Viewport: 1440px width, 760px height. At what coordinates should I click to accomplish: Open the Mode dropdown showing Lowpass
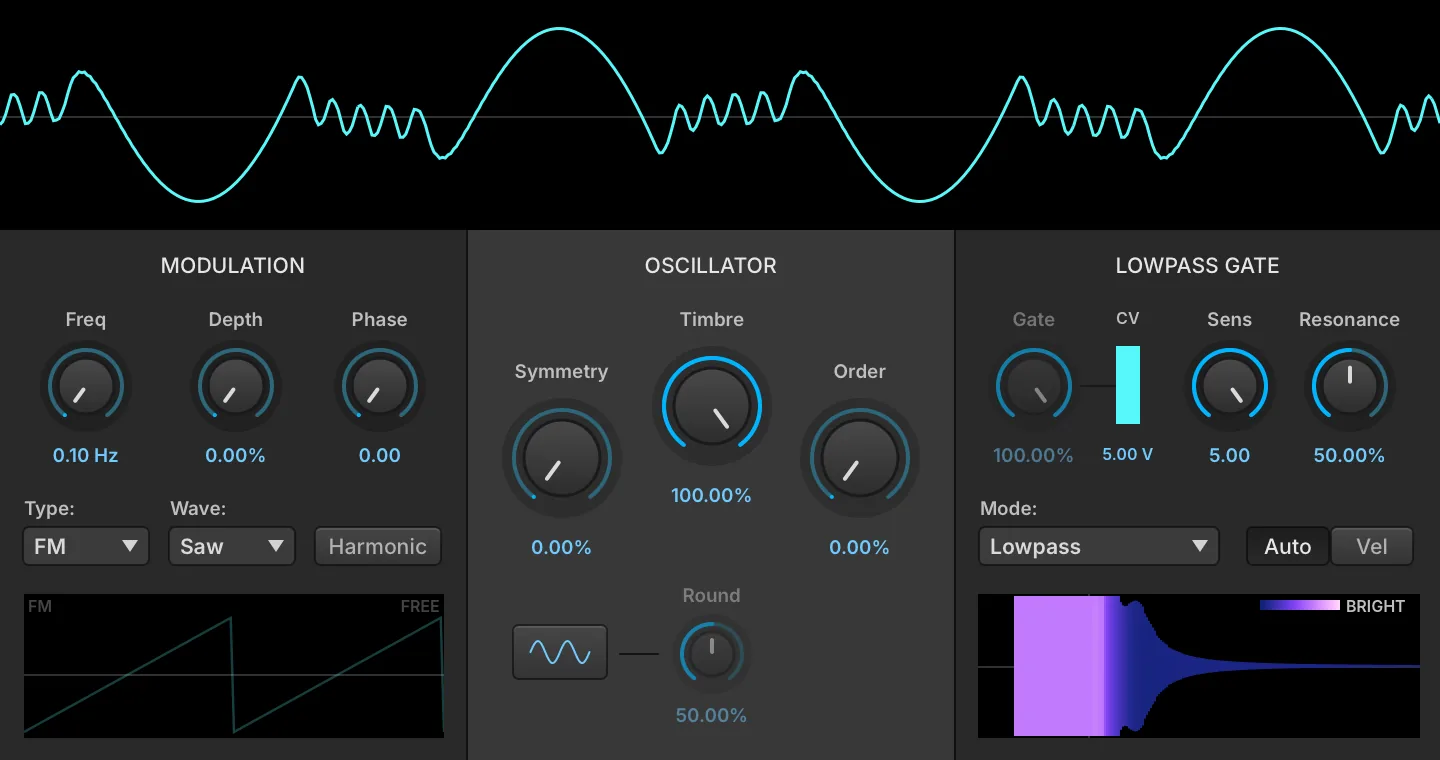point(1099,547)
